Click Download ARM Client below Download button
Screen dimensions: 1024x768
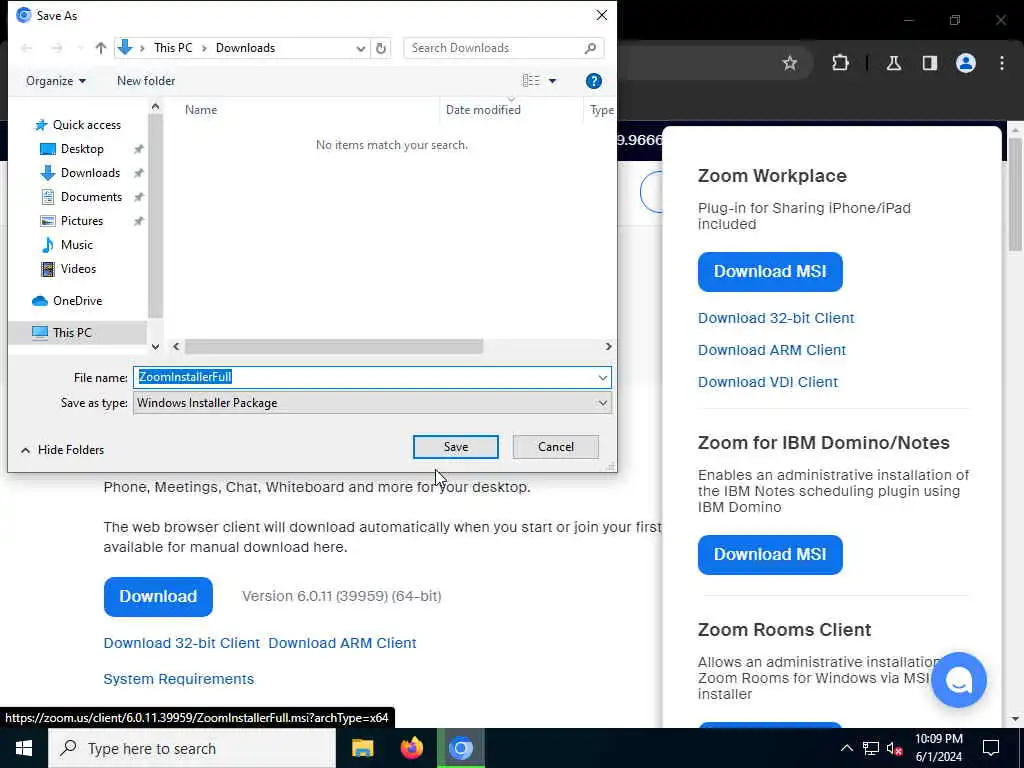point(342,643)
